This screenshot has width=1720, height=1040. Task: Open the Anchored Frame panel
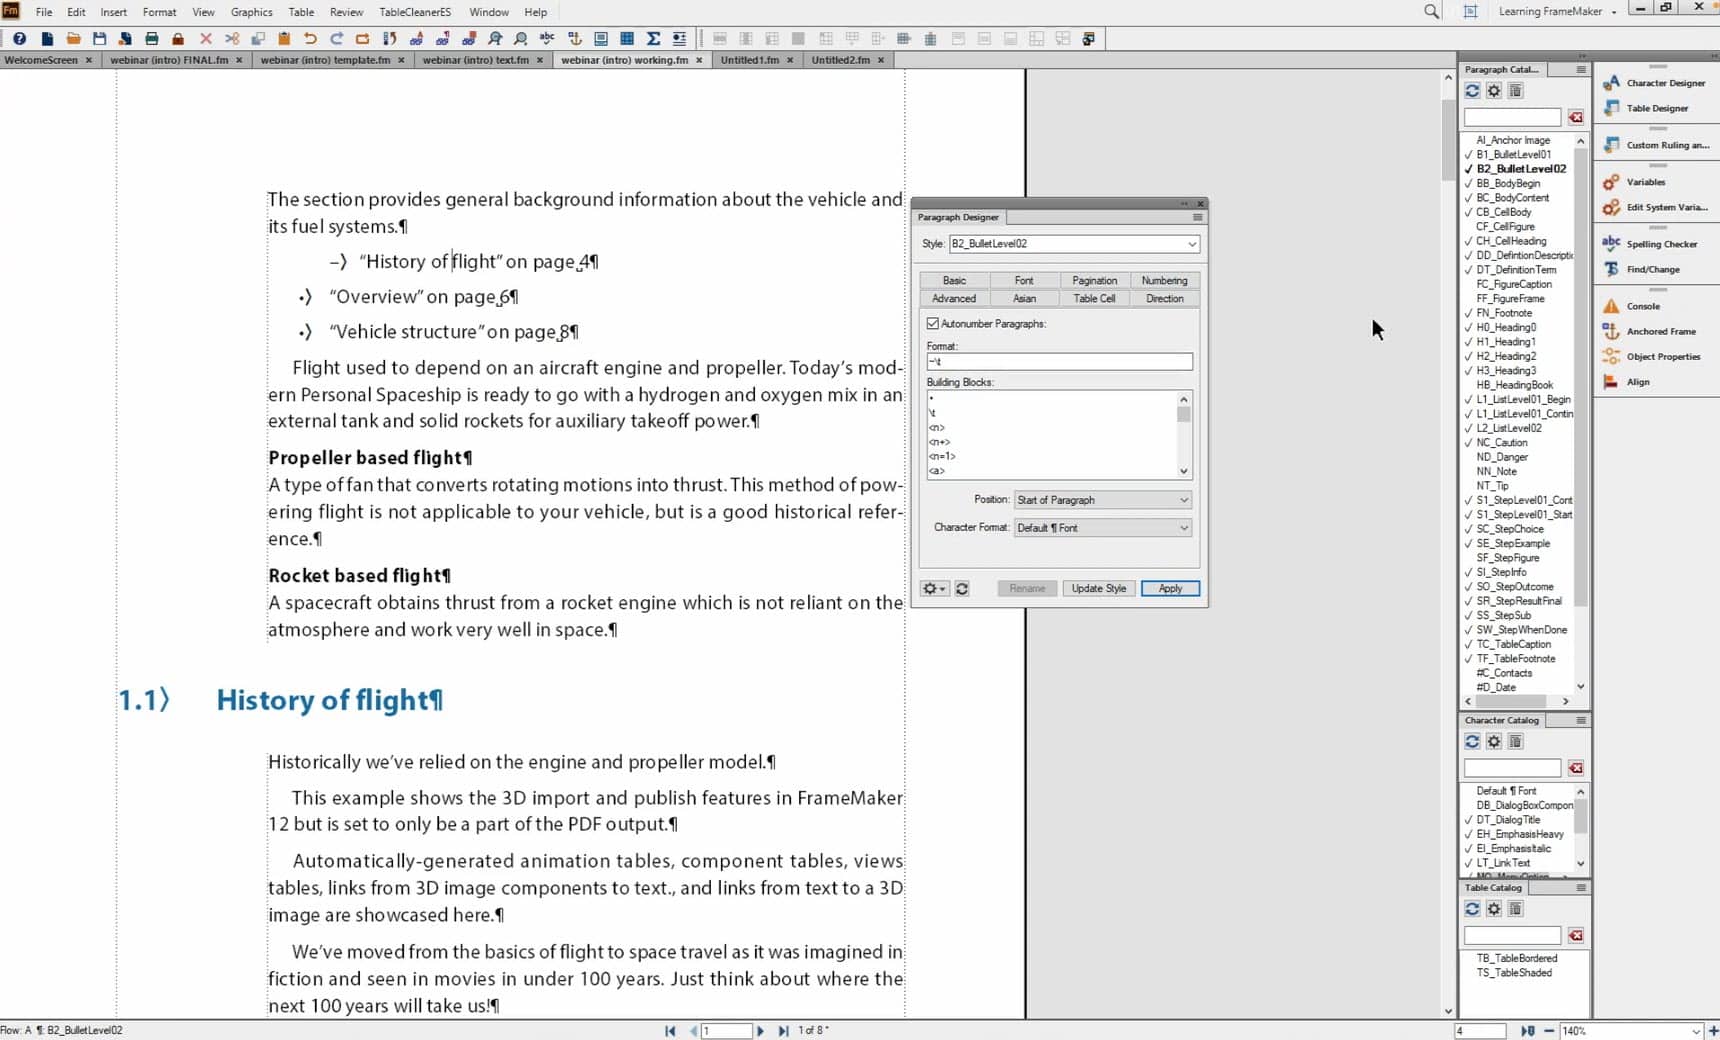[1660, 331]
